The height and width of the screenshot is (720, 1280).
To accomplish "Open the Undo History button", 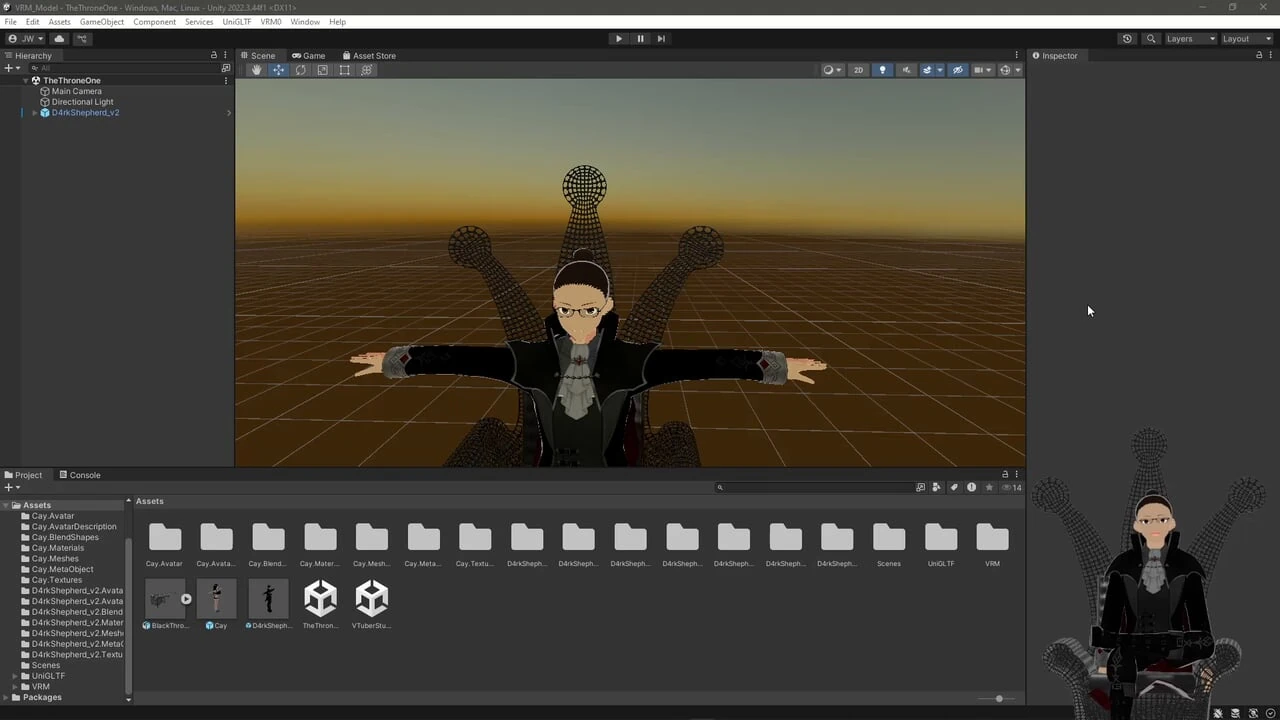I will click(x=1127, y=39).
